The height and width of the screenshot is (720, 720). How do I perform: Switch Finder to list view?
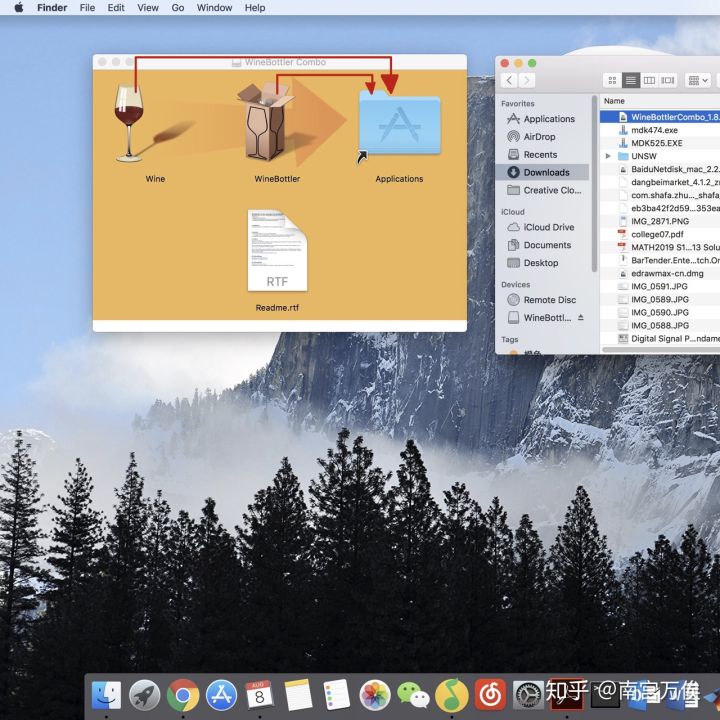[x=631, y=80]
